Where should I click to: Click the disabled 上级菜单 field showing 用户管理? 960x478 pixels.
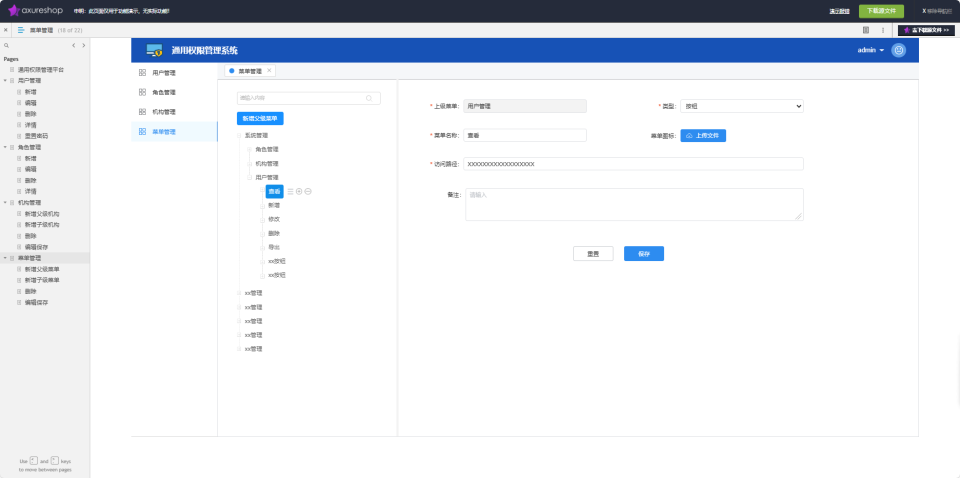pos(525,106)
